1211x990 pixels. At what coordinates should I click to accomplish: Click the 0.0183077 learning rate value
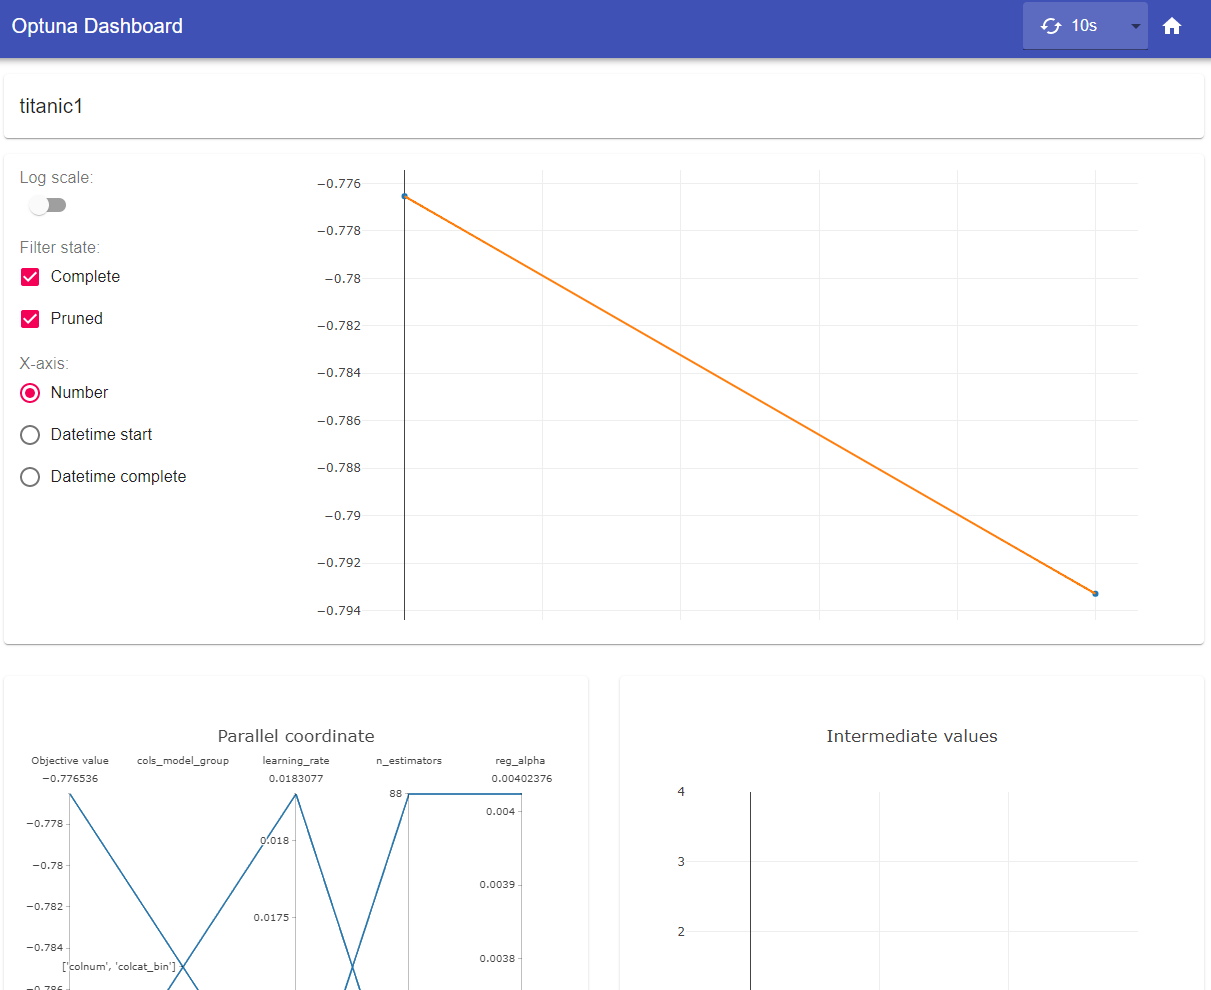(x=296, y=778)
